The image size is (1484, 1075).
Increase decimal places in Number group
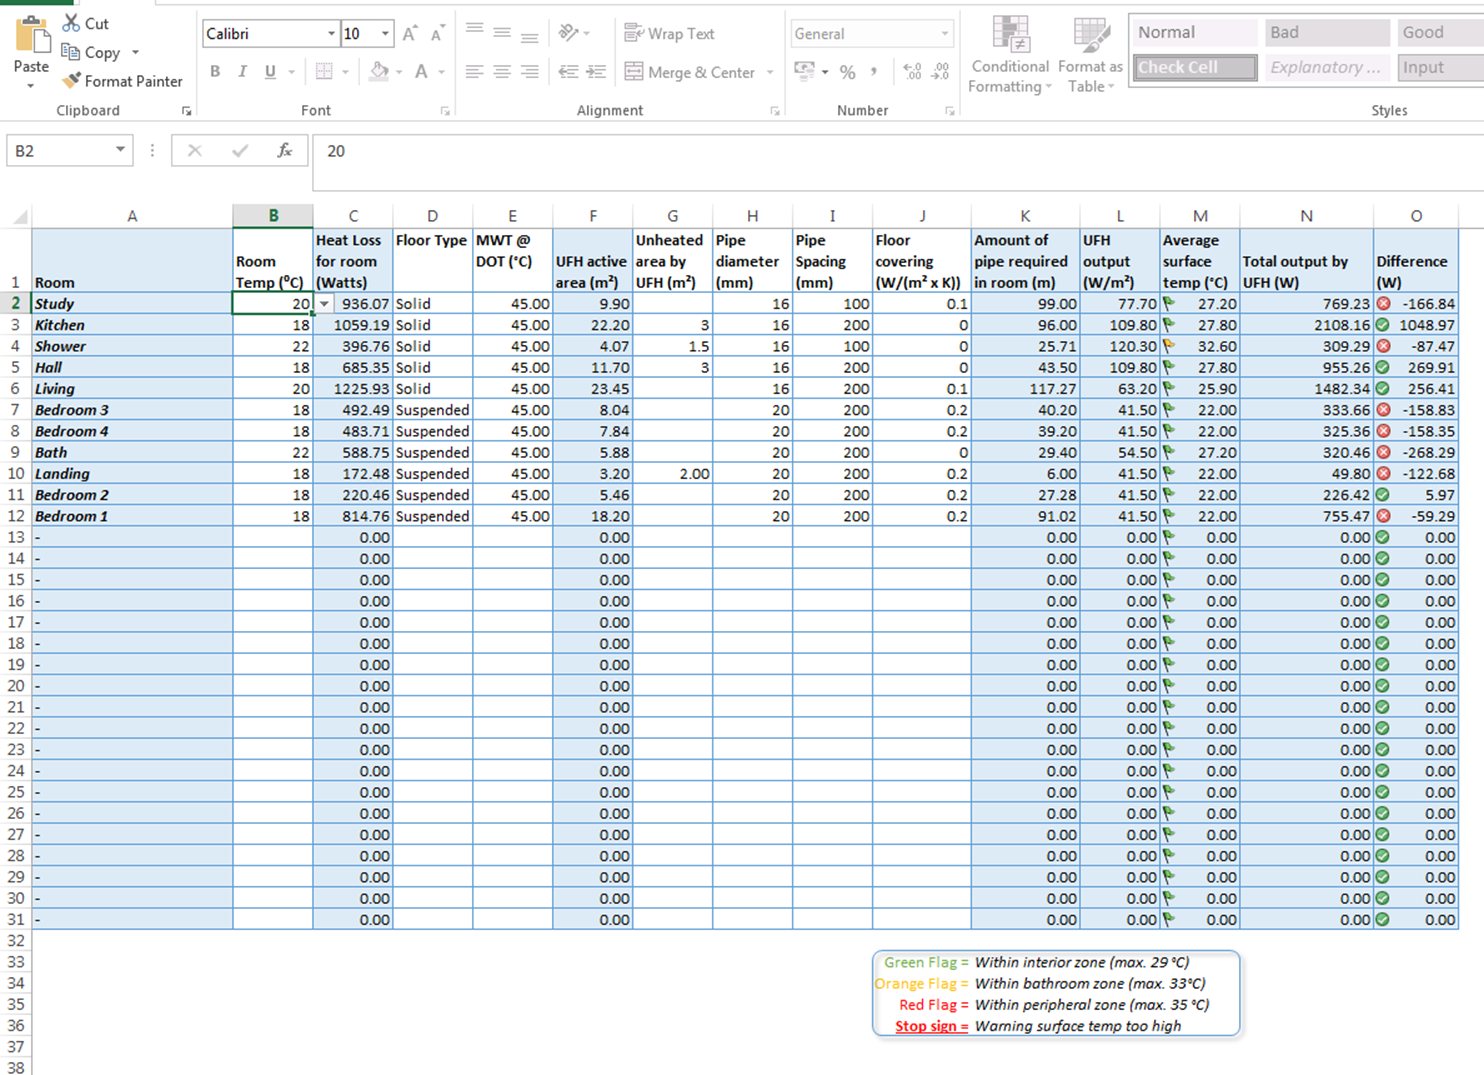pos(912,72)
